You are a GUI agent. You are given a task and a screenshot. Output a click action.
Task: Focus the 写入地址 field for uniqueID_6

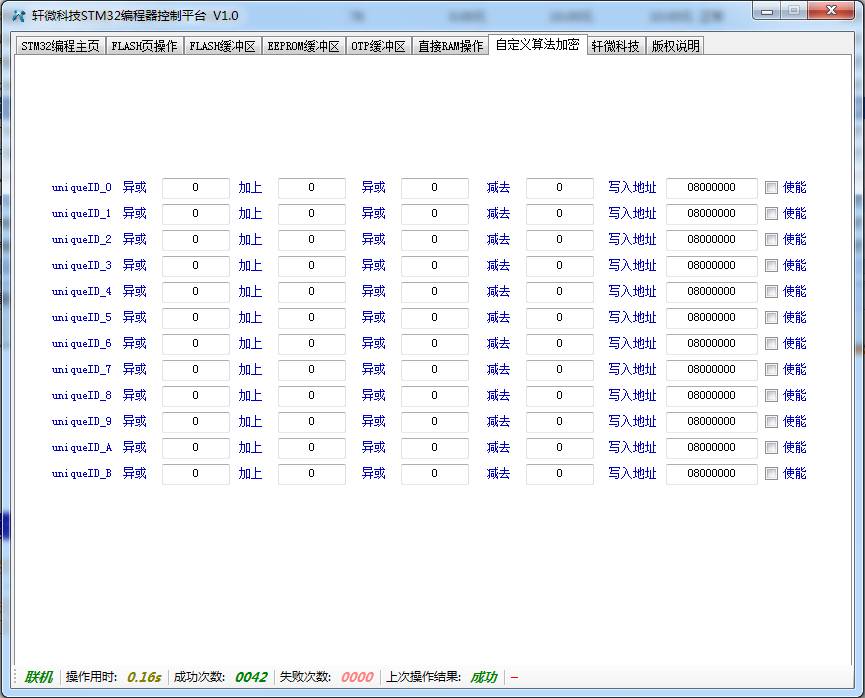[x=712, y=343]
